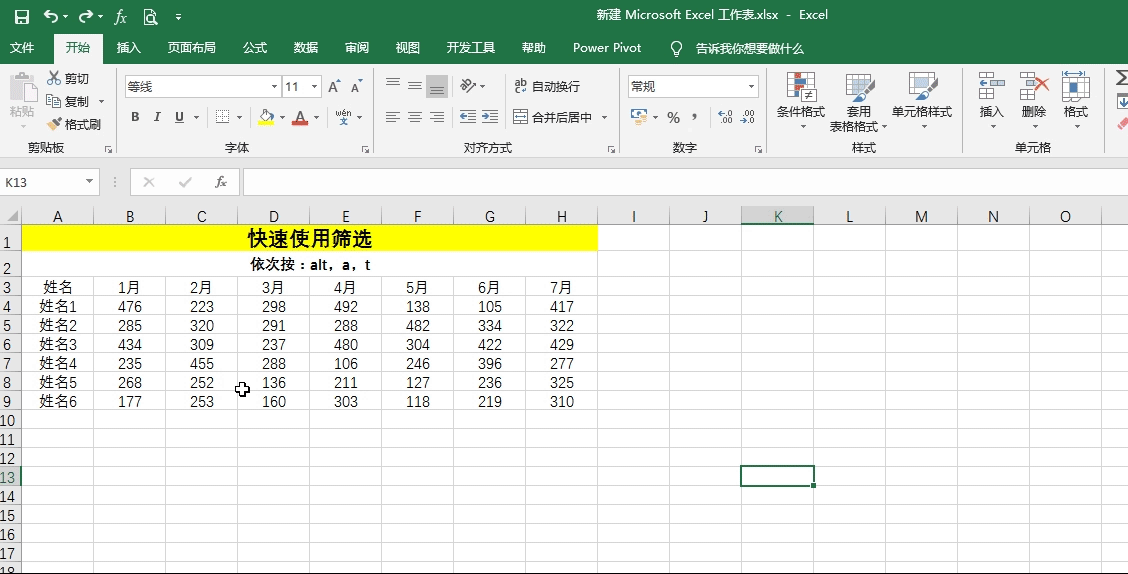
Task: Switch to the 插入 Insert tab
Action: click(x=128, y=47)
